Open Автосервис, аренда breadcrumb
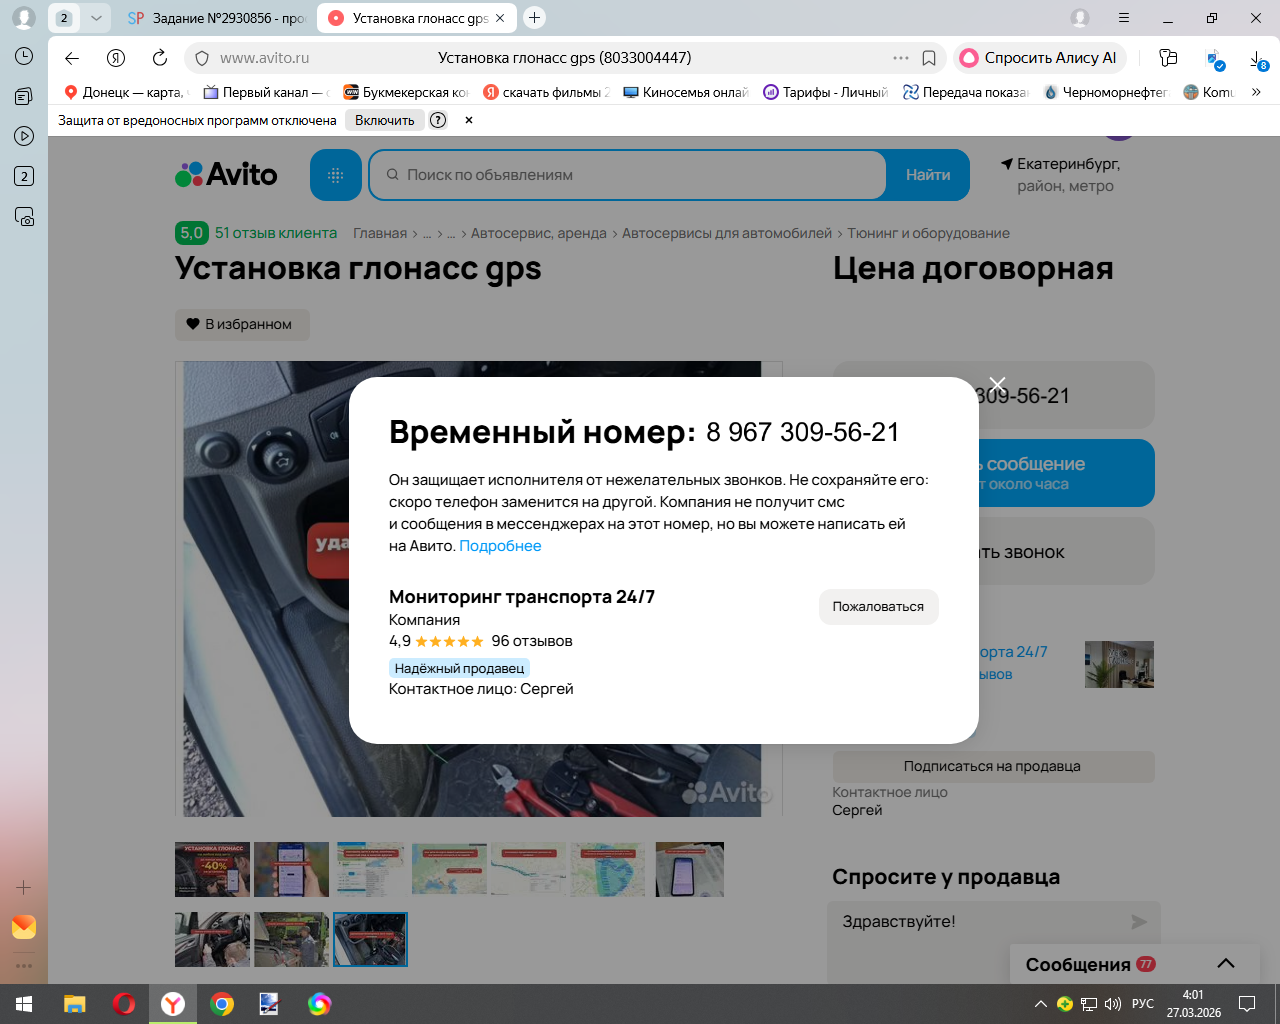The height and width of the screenshot is (1024, 1280). 539,233
